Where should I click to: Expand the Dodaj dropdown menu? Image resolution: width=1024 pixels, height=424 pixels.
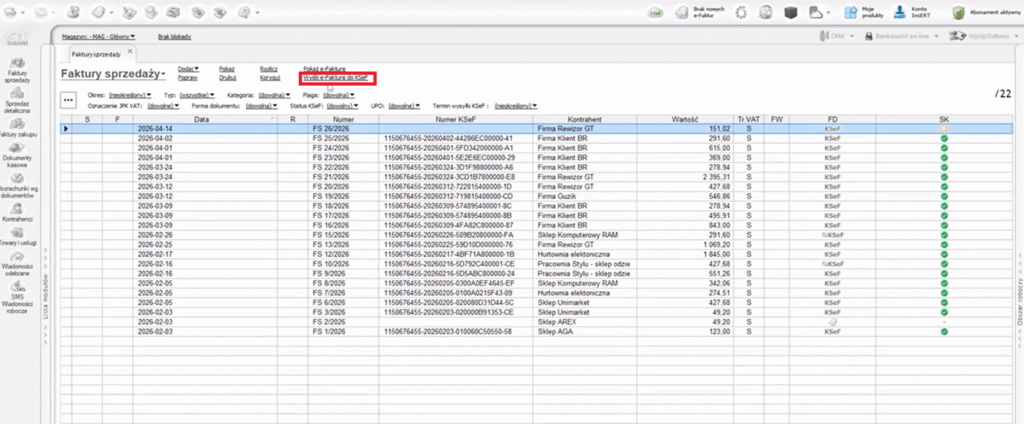pyautogui.click(x=188, y=67)
